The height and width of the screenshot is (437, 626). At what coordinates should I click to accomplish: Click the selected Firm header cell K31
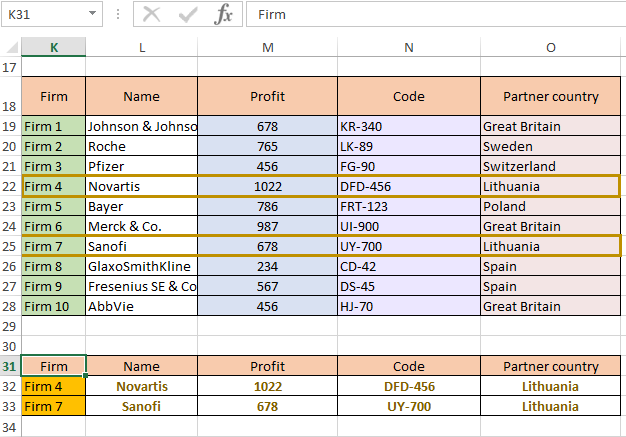pyautogui.click(x=53, y=366)
